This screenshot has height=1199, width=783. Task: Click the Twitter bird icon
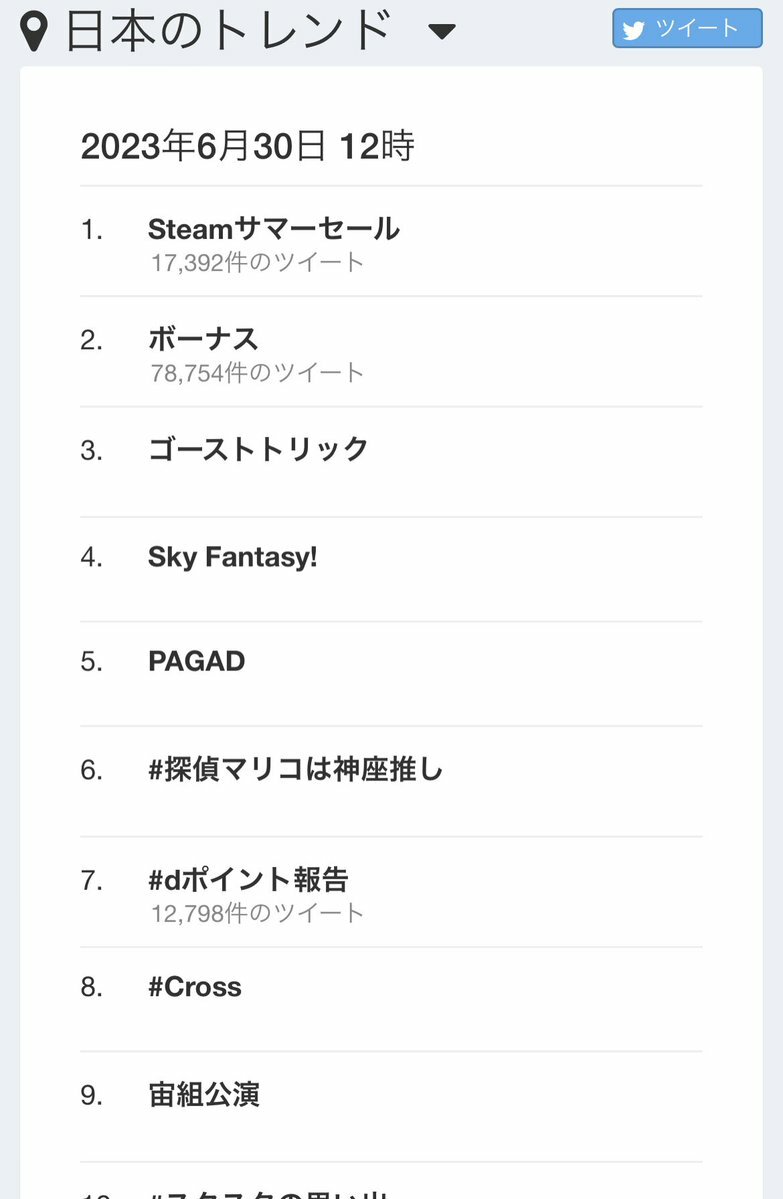[633, 30]
